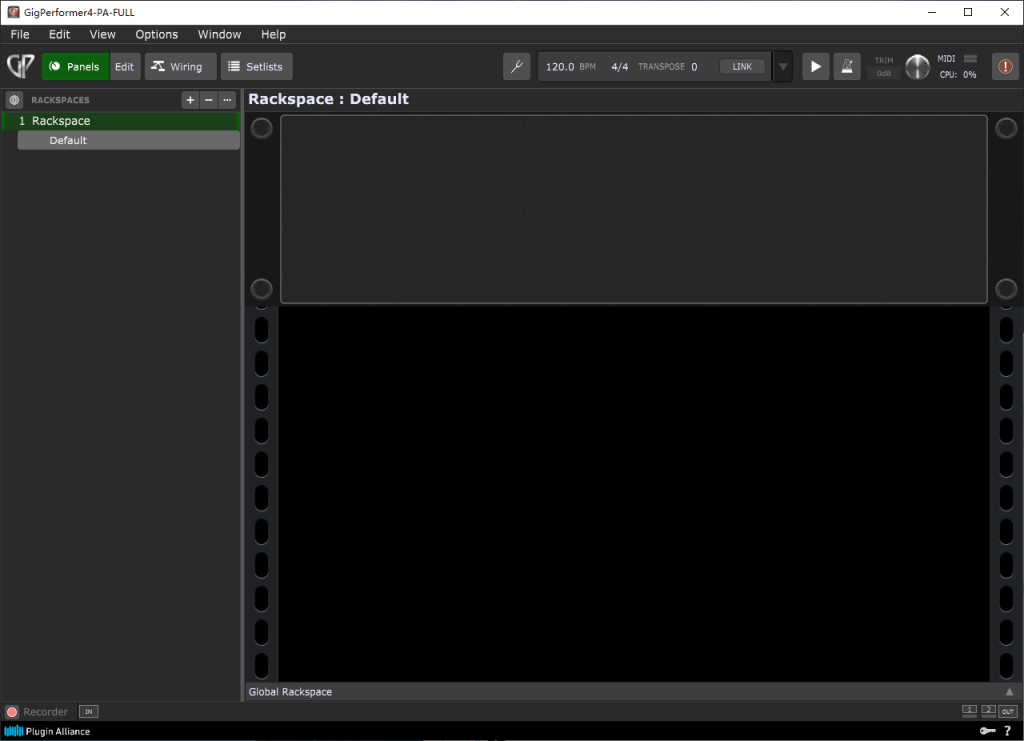The width and height of the screenshot is (1024, 741).
Task: Click the MIDI activity indicator
Action: (x=970, y=59)
